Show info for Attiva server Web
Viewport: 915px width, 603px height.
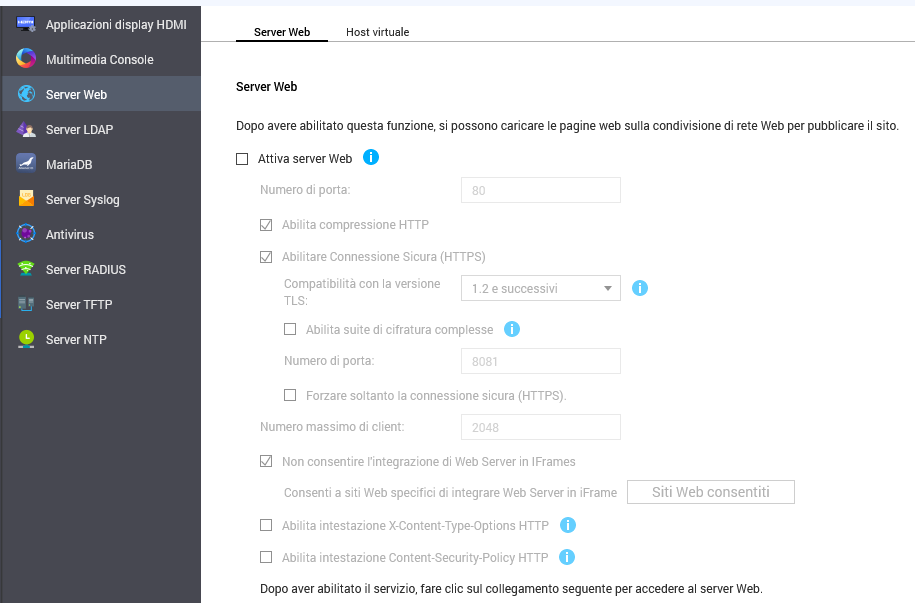point(370,157)
